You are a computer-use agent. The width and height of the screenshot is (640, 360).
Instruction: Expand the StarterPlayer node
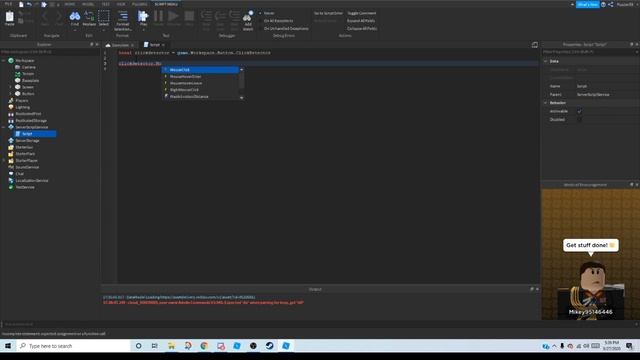(x=4, y=160)
